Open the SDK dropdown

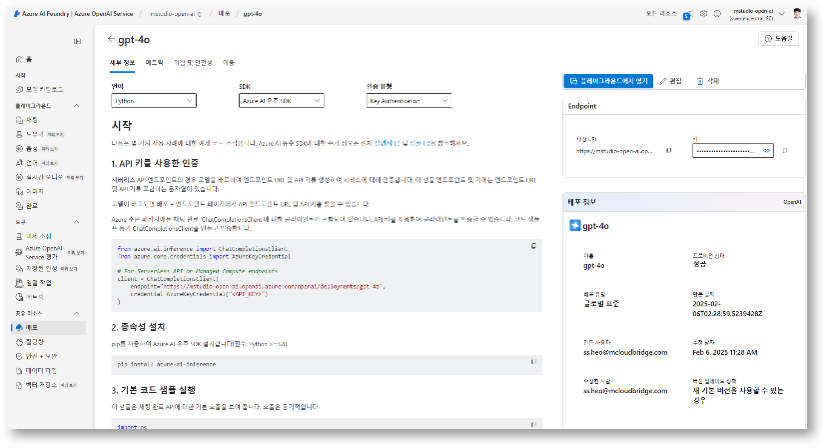pyautogui.click(x=281, y=101)
